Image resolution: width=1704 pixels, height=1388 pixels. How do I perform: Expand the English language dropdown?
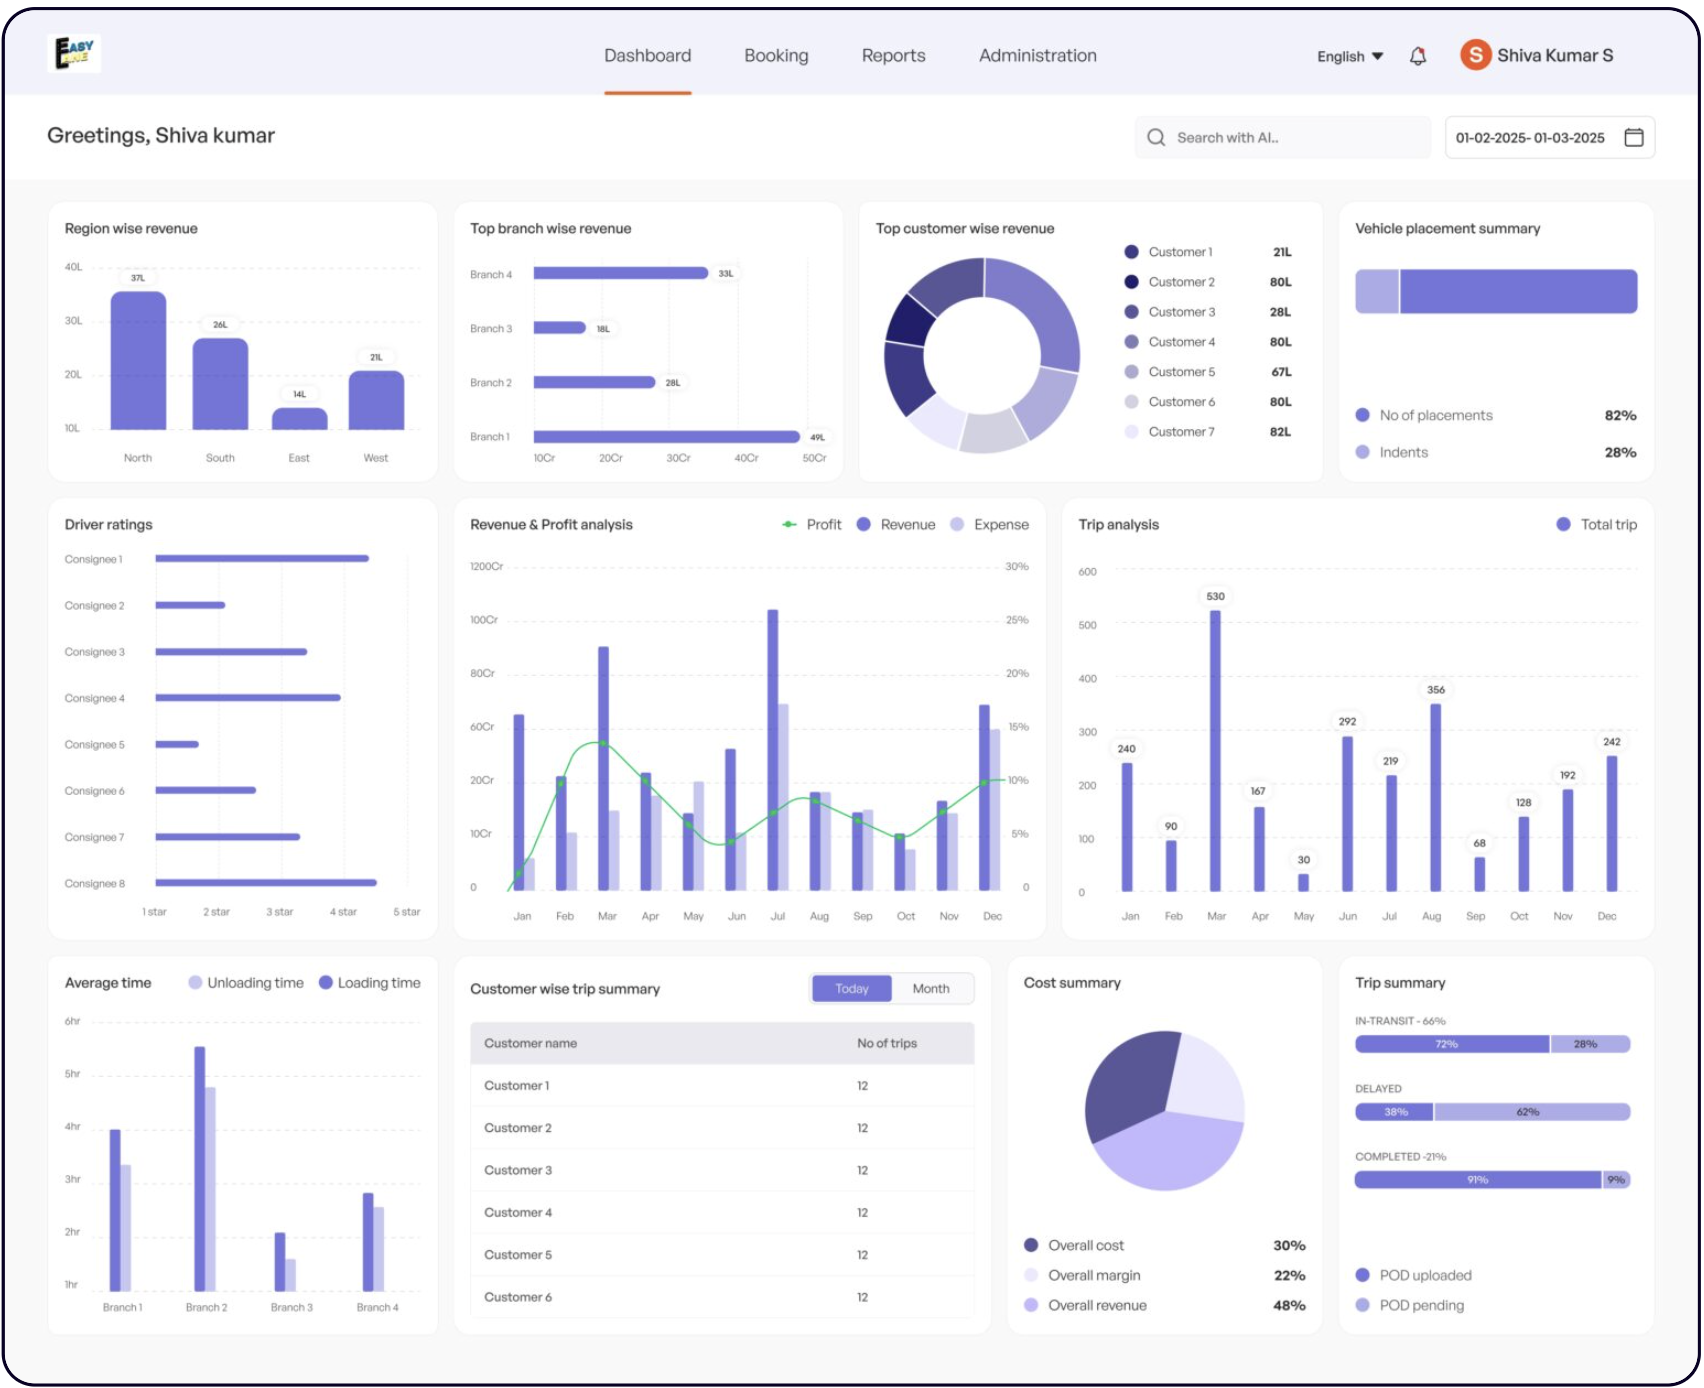tap(1349, 56)
